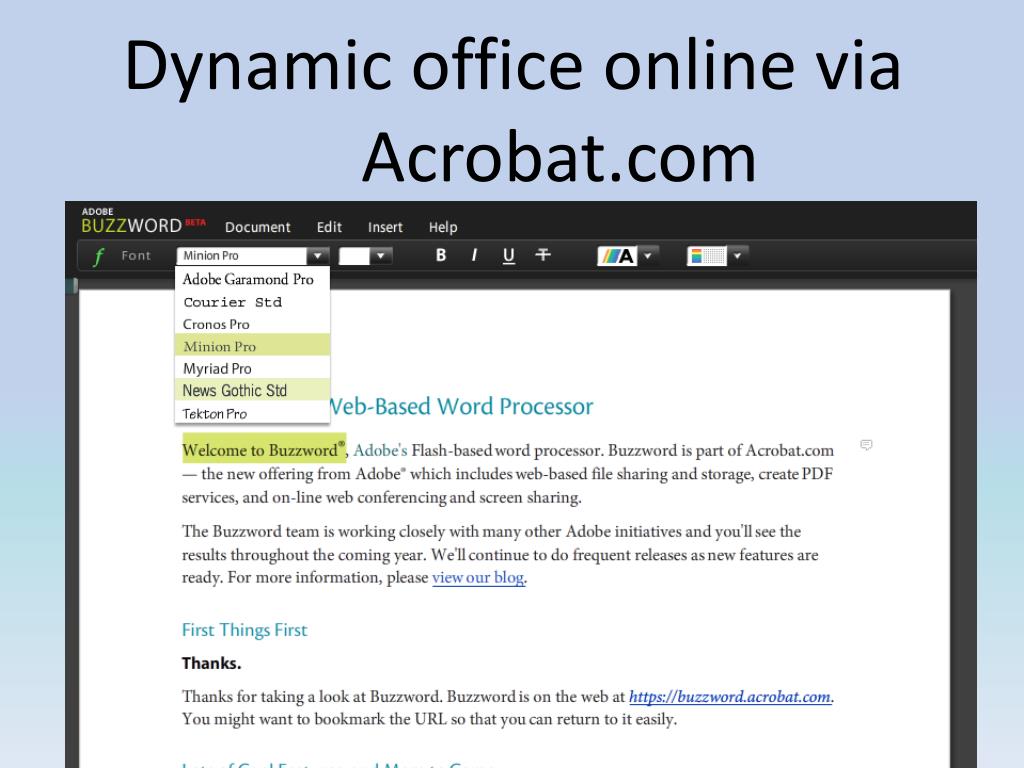Follow the view our blog link
The width and height of the screenshot is (1024, 768).
point(479,578)
